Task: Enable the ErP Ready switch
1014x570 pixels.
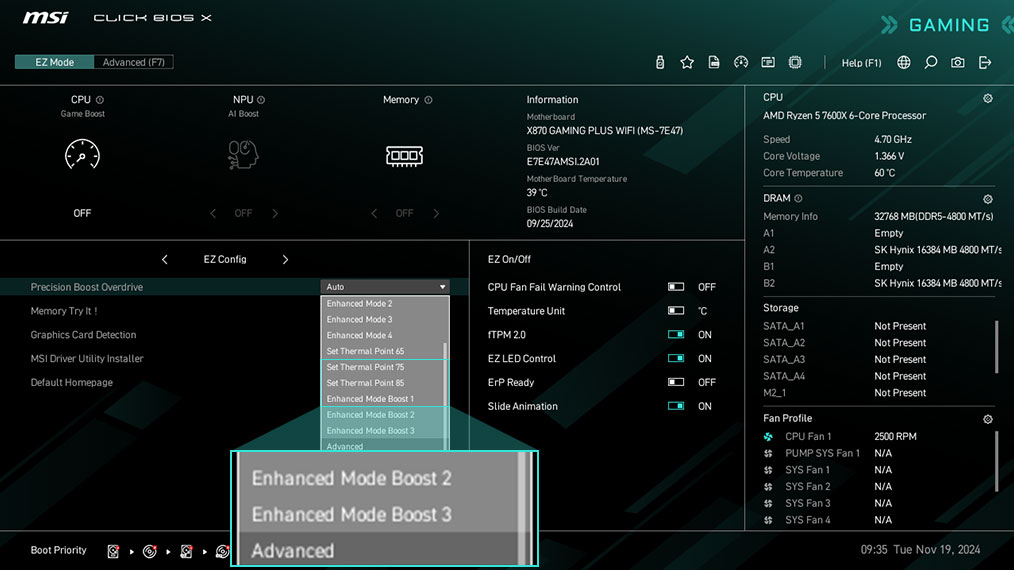Action: pos(676,382)
